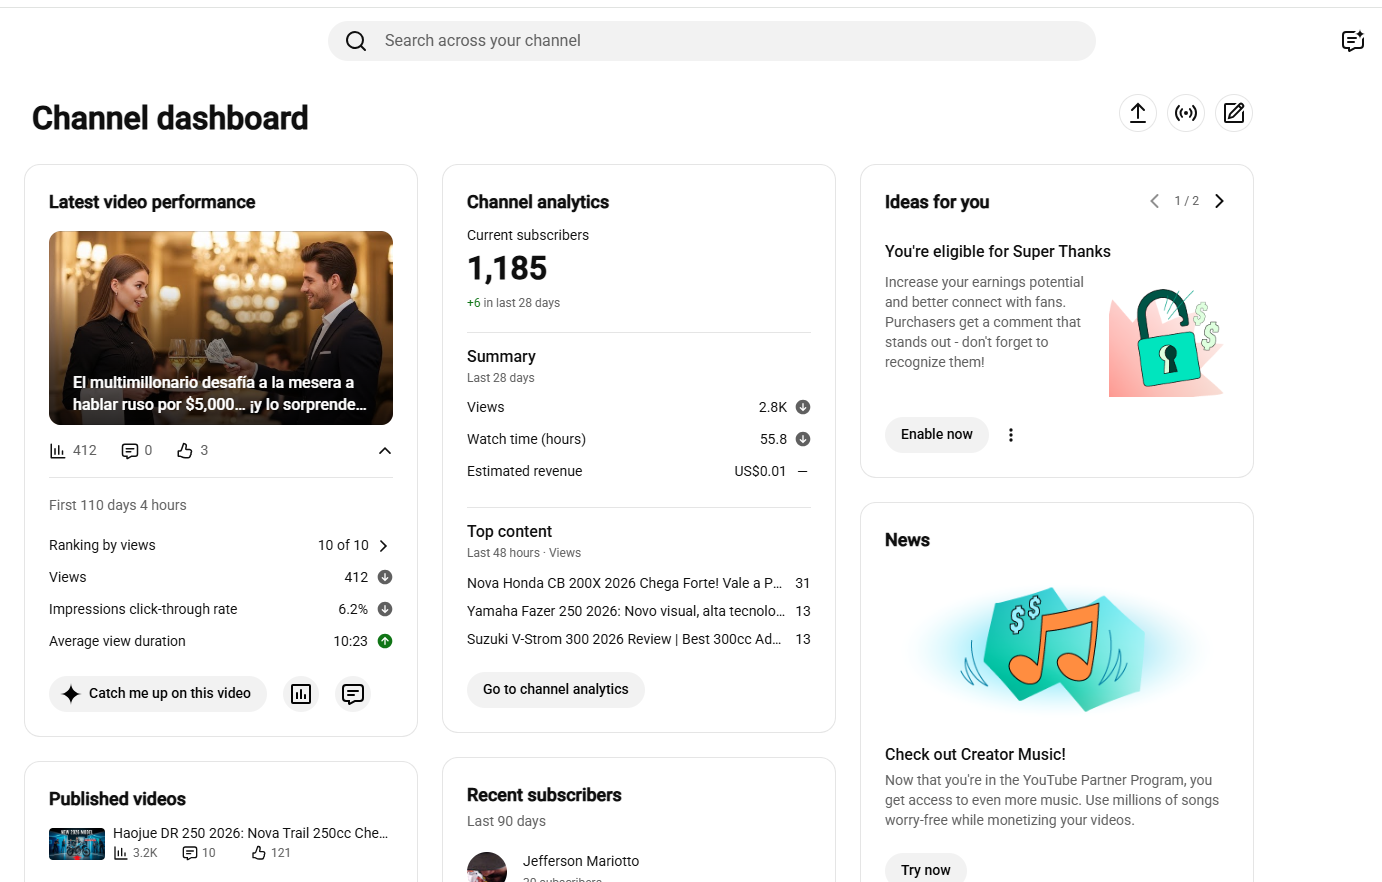Open the feedback icon in top-right corner

click(x=1353, y=41)
